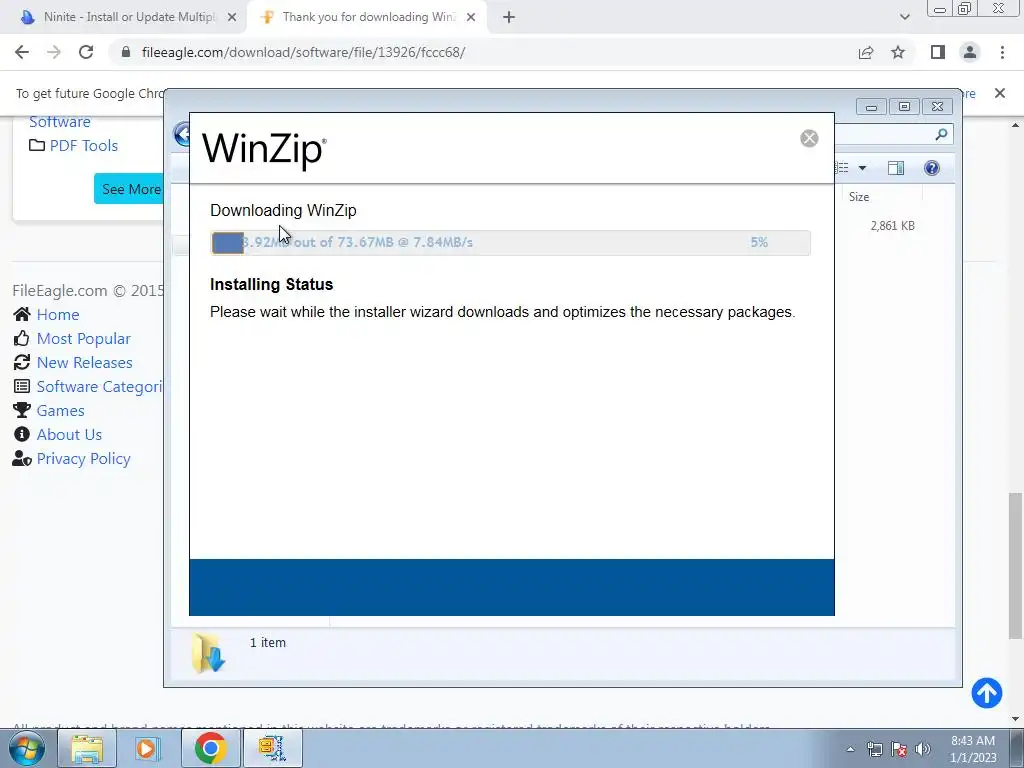Open Software Categories link
Viewport: 1024px width, 768px height.
pos(99,387)
